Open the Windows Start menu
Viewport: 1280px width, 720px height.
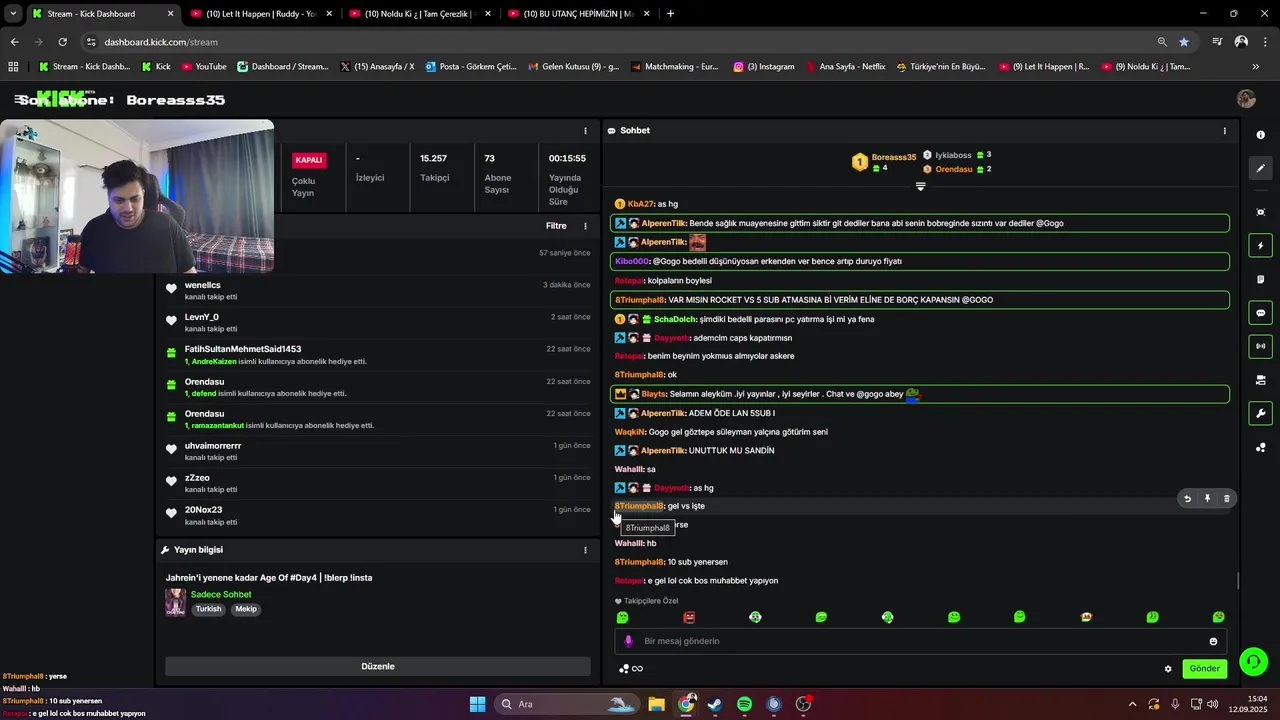(477, 704)
